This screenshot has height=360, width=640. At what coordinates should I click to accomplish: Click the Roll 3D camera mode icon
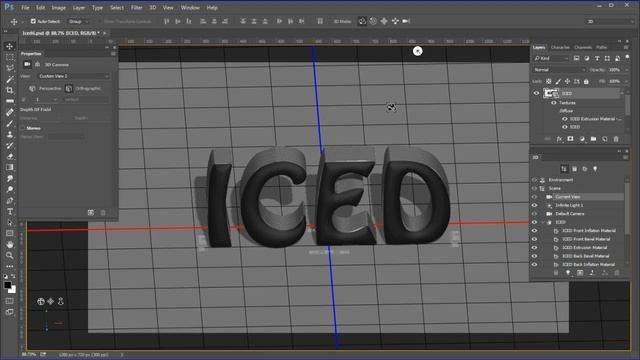[x=373, y=21]
